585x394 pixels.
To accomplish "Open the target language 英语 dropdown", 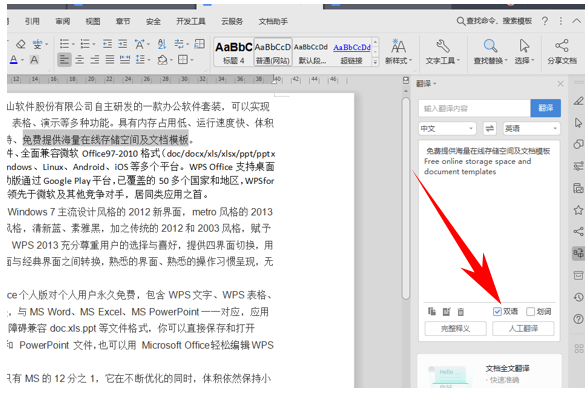I will (x=531, y=129).
